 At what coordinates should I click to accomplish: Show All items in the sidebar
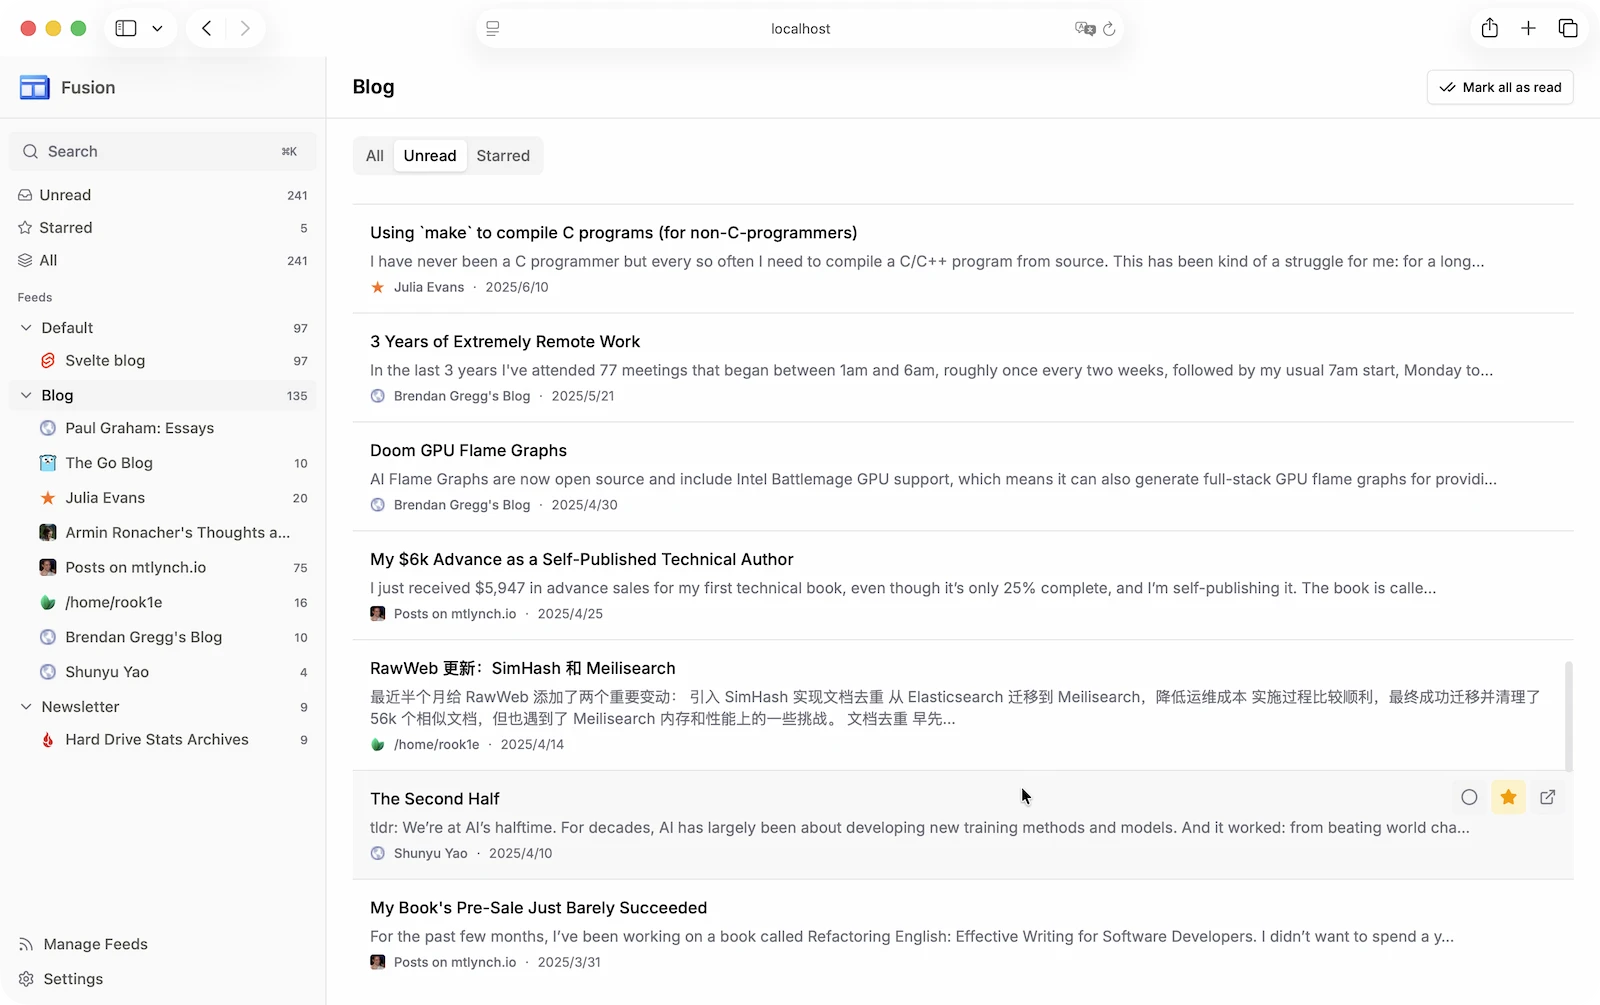pos(163,260)
